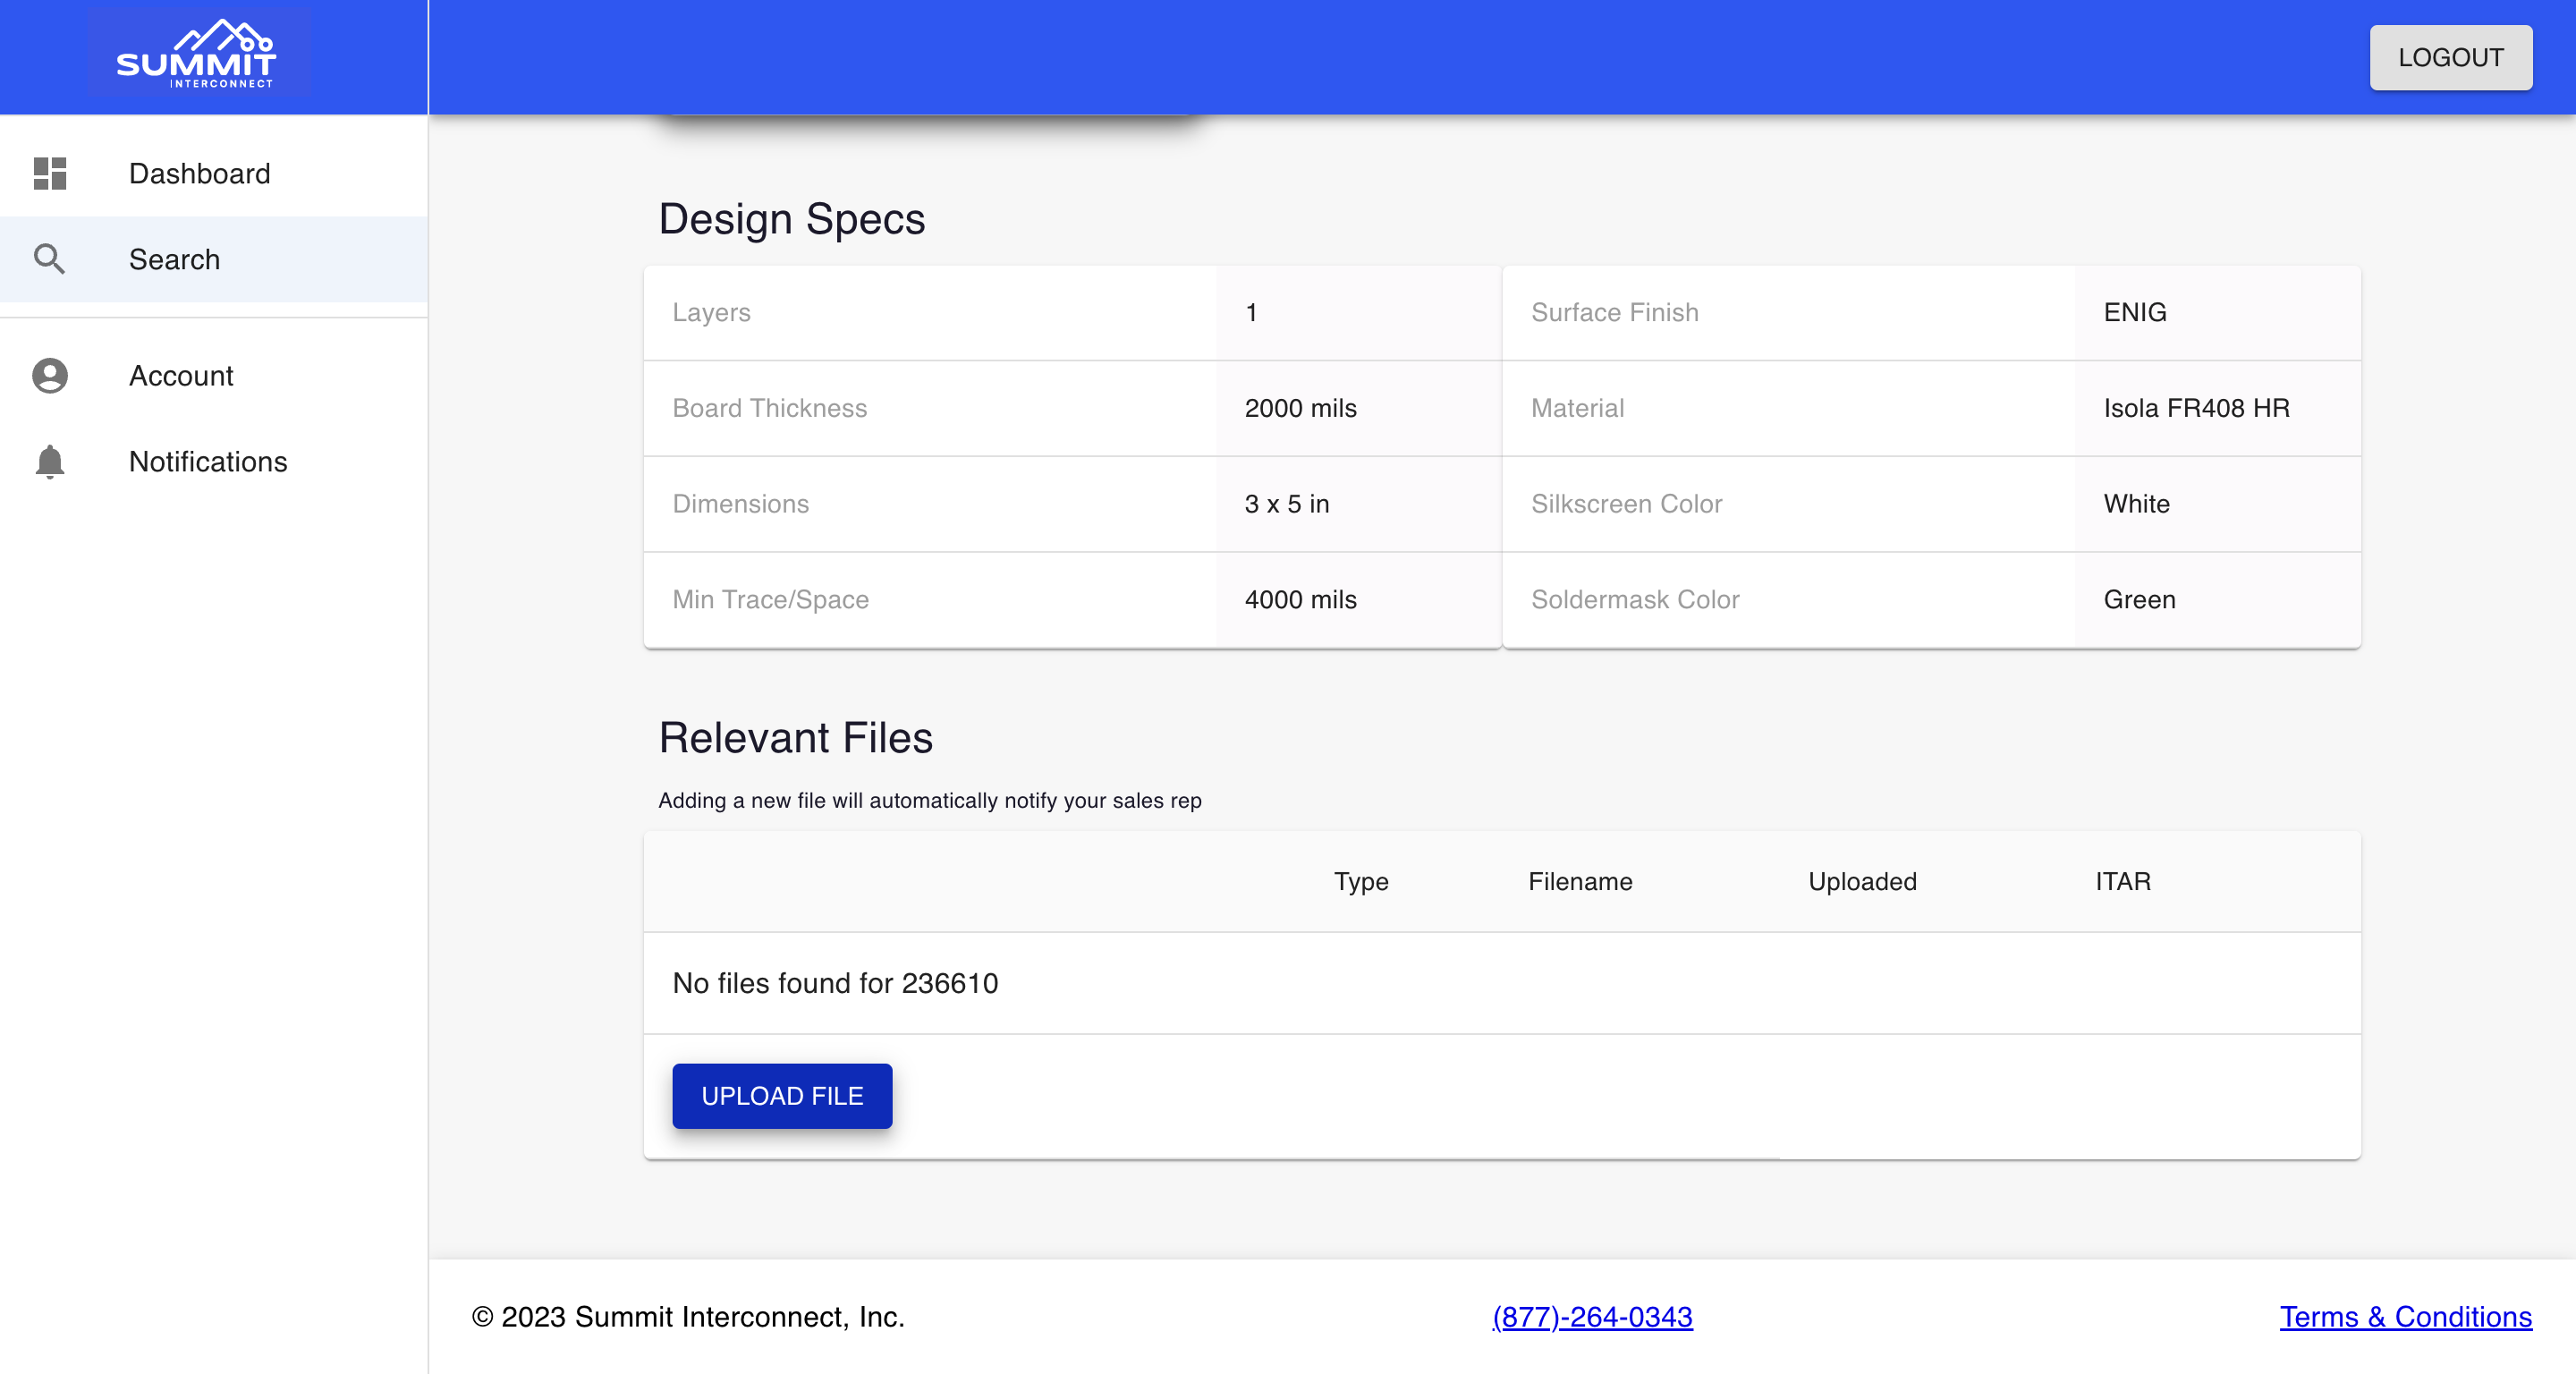Open the Notifications page
Image resolution: width=2576 pixels, height=1374 pixels.
(214, 462)
